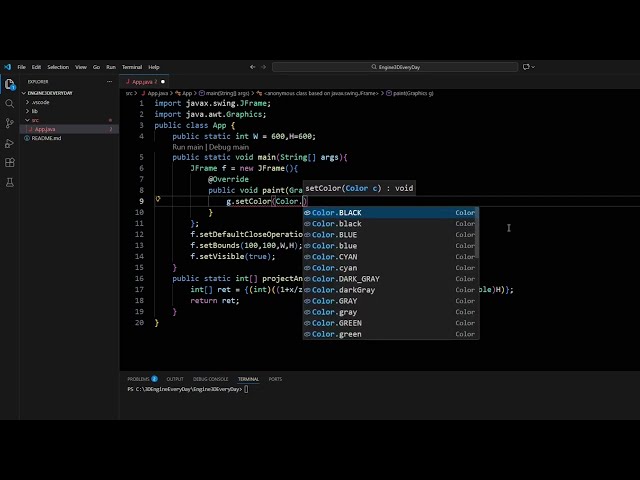Close the unsaved App.java tab dot
The width and height of the screenshot is (640, 480).
[x=163, y=82]
